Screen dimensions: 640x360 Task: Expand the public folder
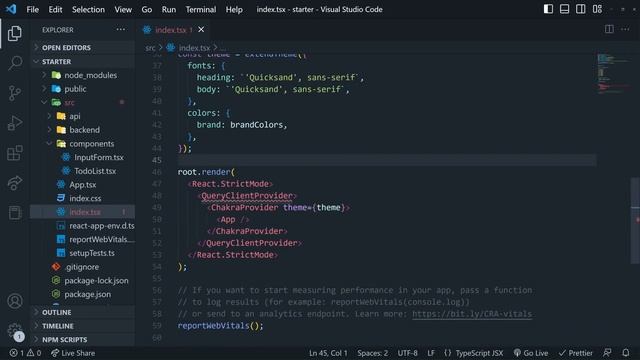click(83, 89)
